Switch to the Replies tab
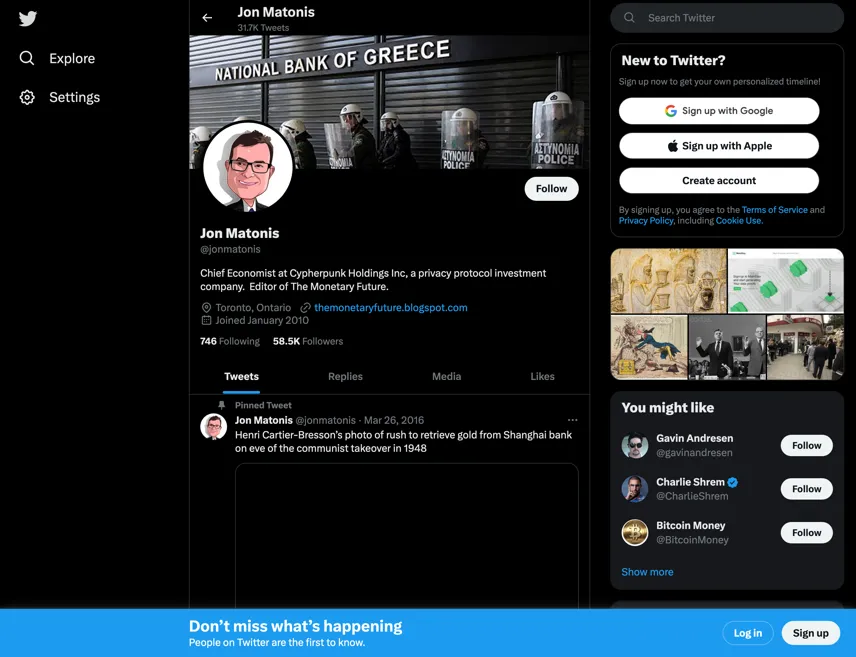The image size is (856, 657). point(345,376)
